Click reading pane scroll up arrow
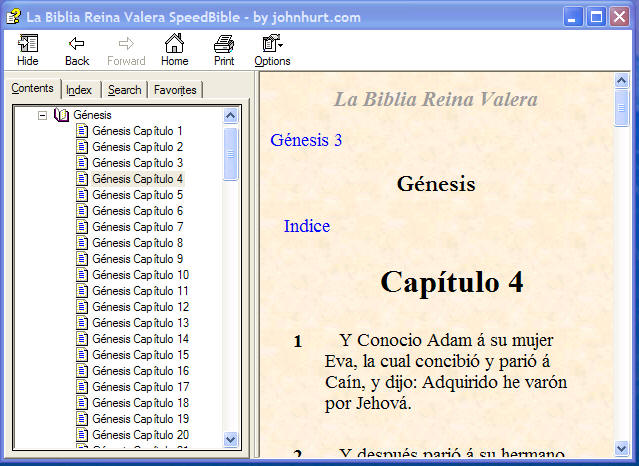 (x=621, y=81)
